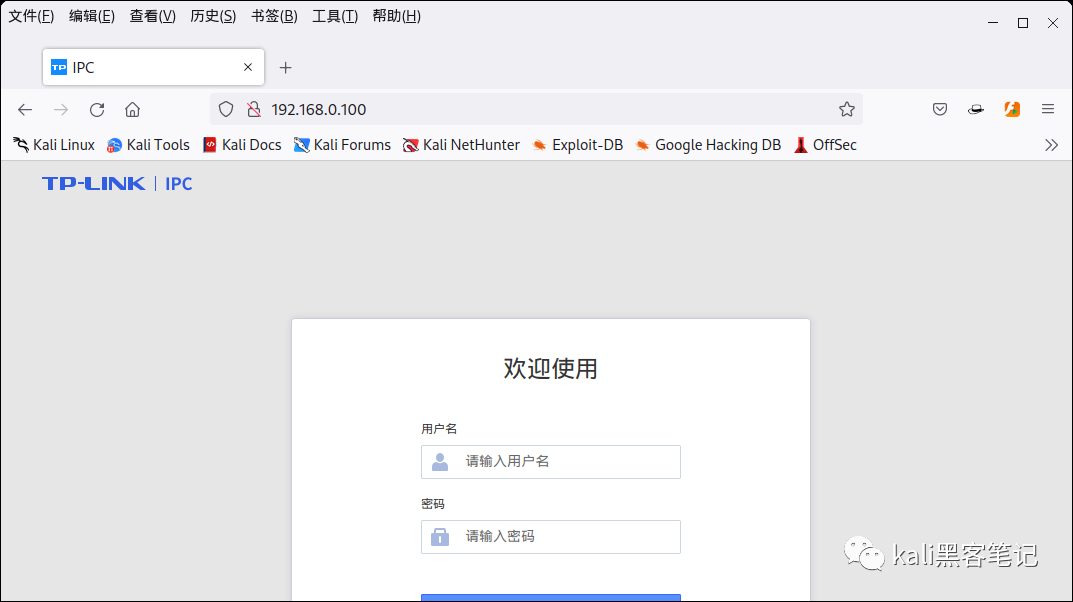Open Exploit-DB bookmark
The width and height of the screenshot is (1073, 602).
[x=578, y=145]
